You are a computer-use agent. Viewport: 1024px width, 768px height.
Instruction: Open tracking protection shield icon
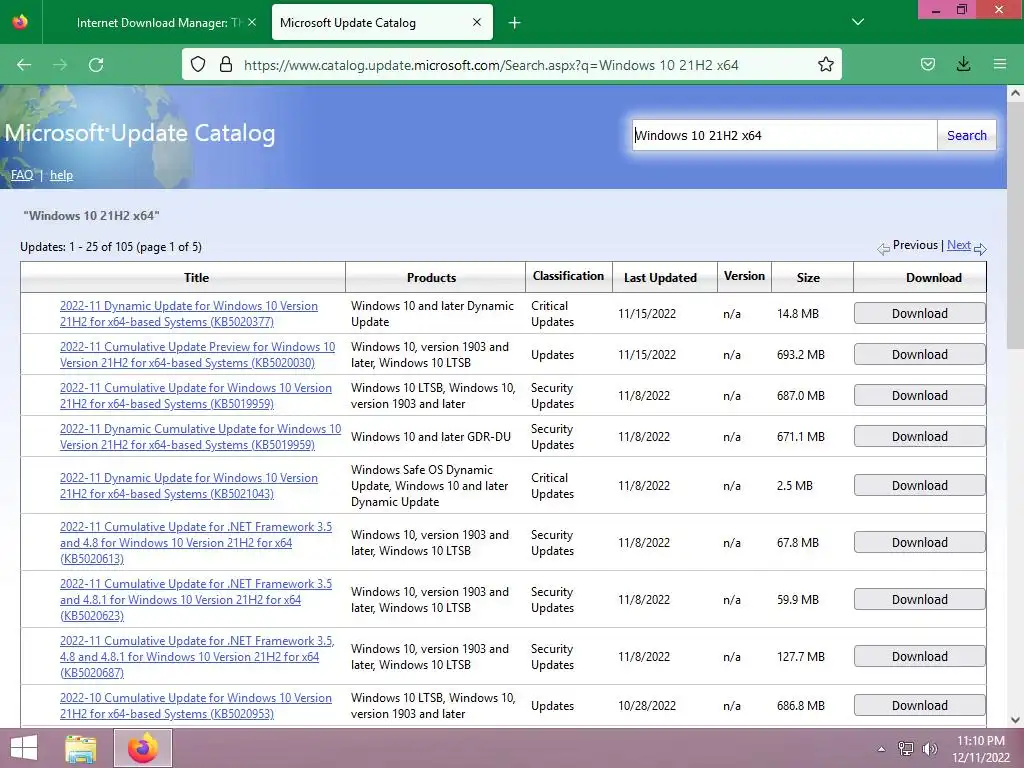(x=198, y=64)
